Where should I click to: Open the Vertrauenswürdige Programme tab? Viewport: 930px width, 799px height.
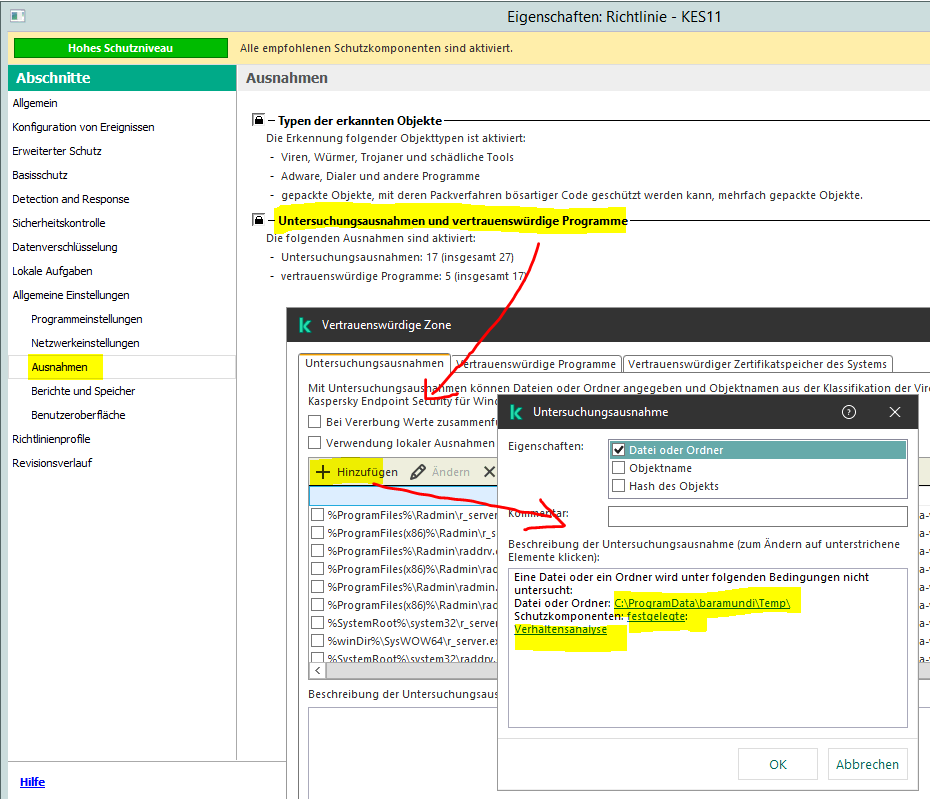(x=535, y=364)
